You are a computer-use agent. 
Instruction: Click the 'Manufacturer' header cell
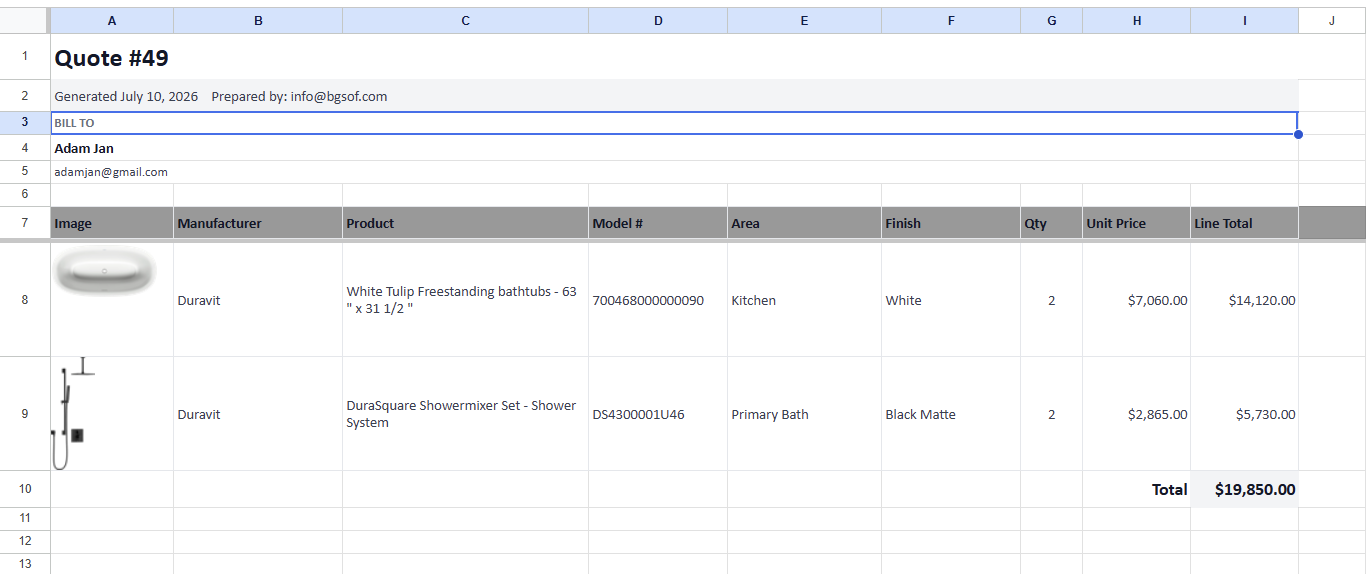tap(258, 223)
